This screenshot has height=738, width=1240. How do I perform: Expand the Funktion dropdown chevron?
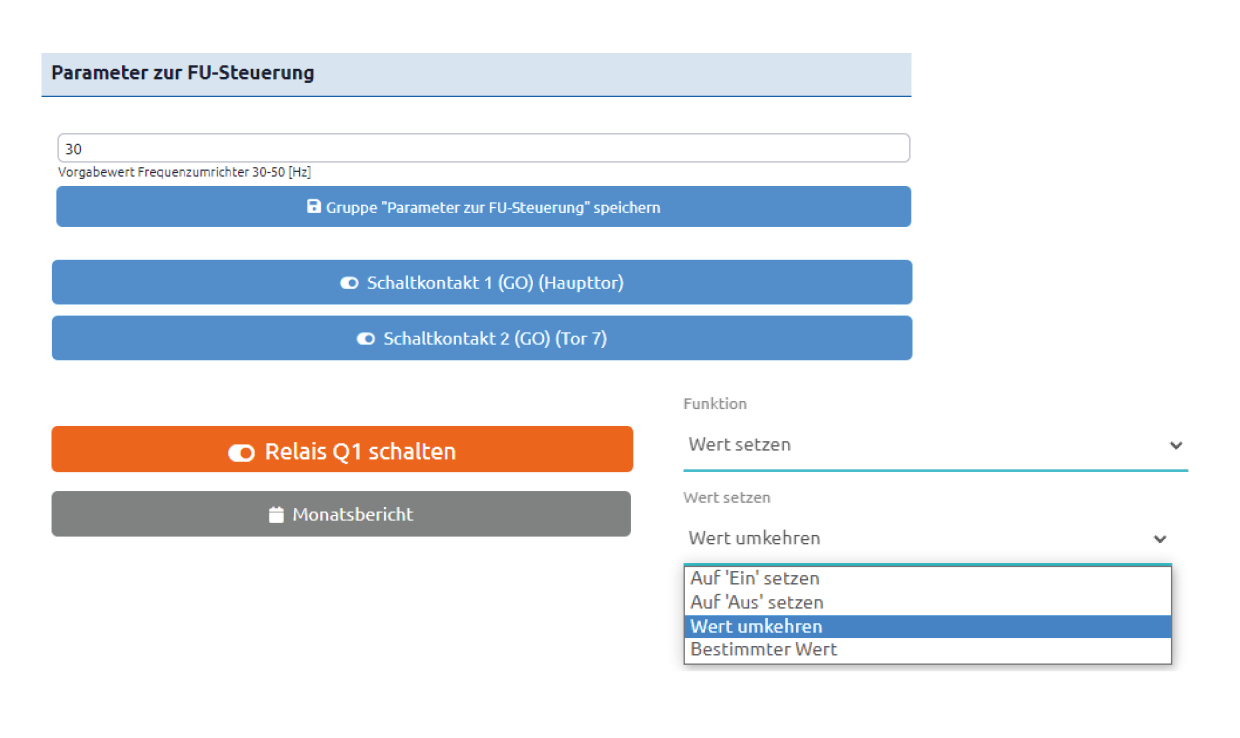coord(1176,446)
